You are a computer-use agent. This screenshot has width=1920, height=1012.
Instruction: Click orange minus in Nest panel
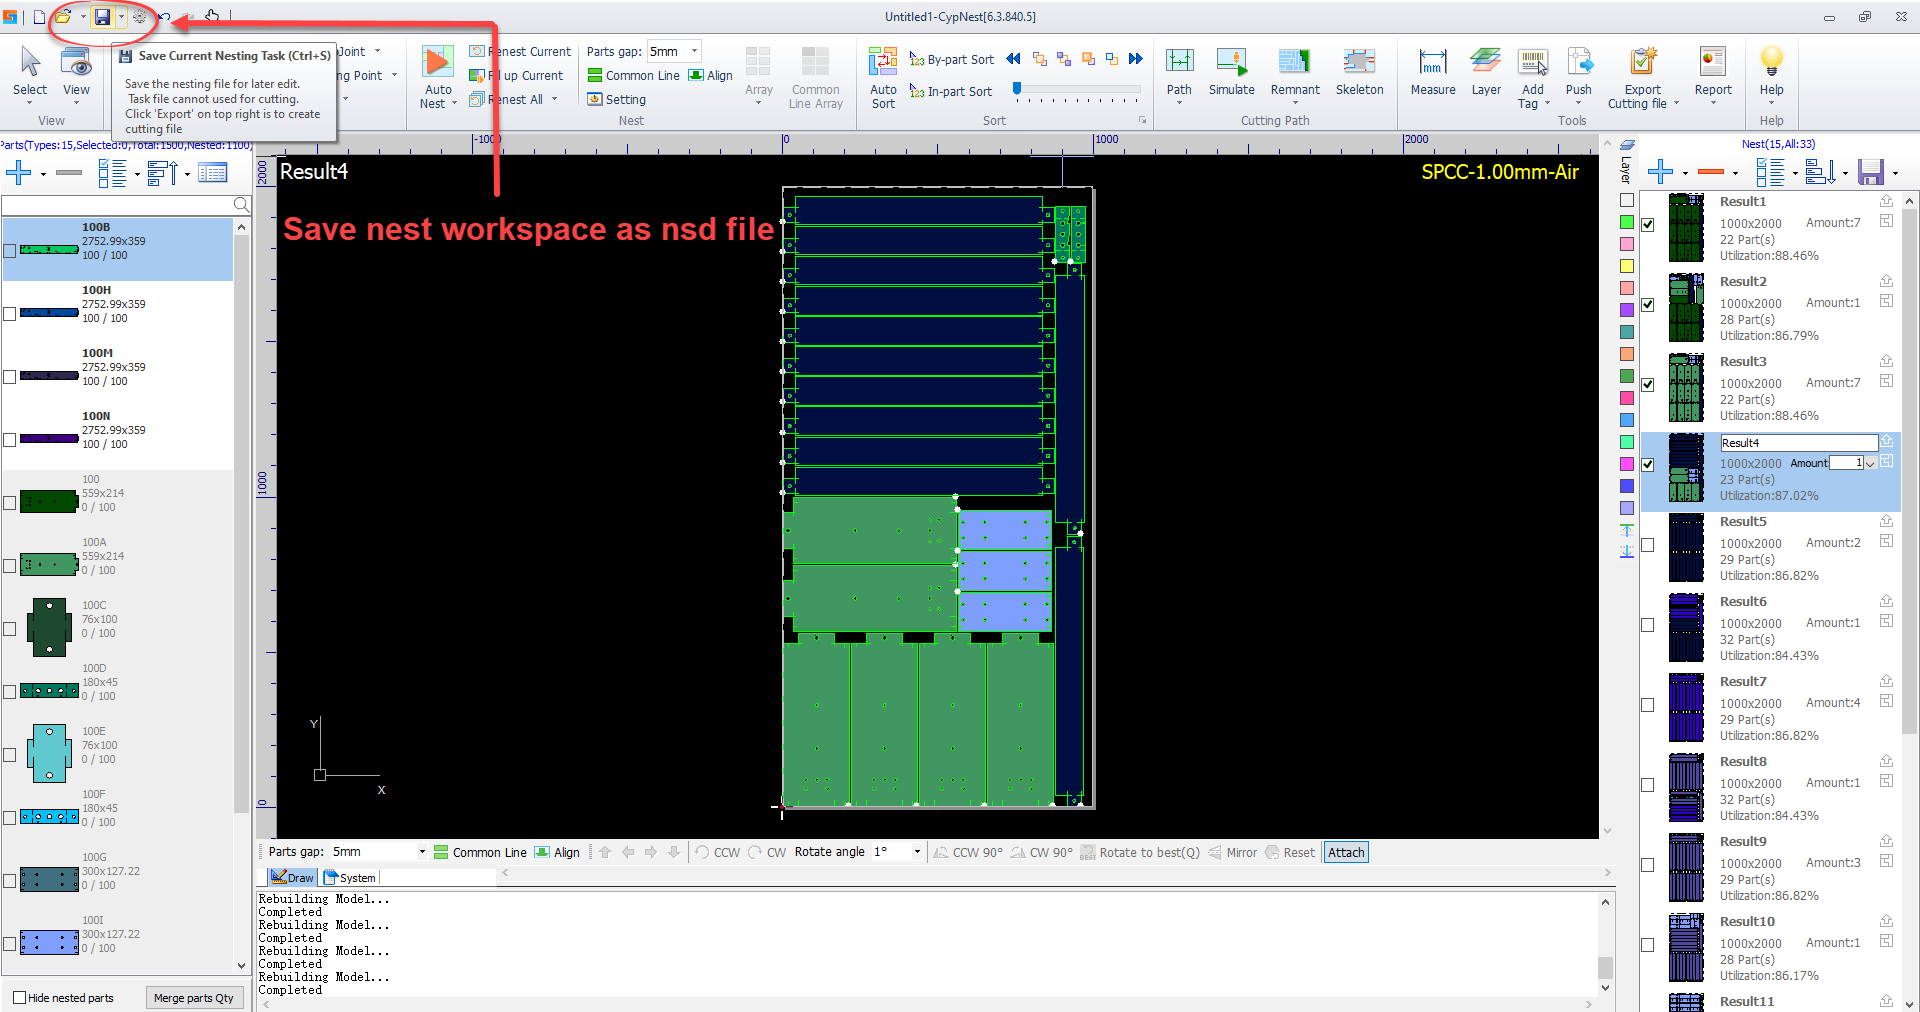1712,172
